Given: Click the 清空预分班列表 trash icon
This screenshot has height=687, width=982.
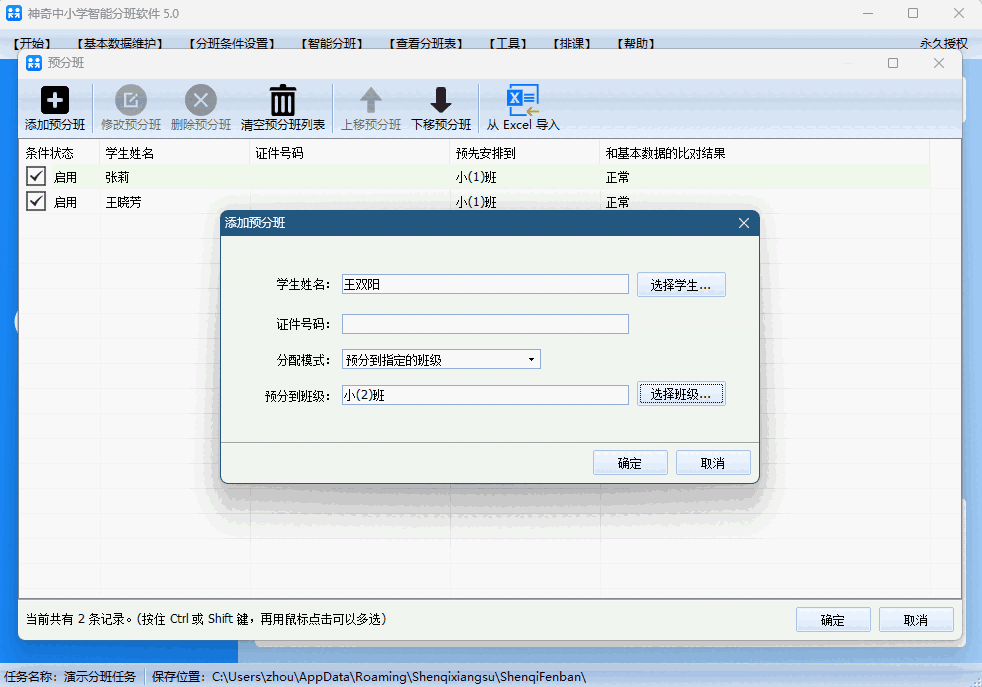Looking at the screenshot, I should coord(283,99).
